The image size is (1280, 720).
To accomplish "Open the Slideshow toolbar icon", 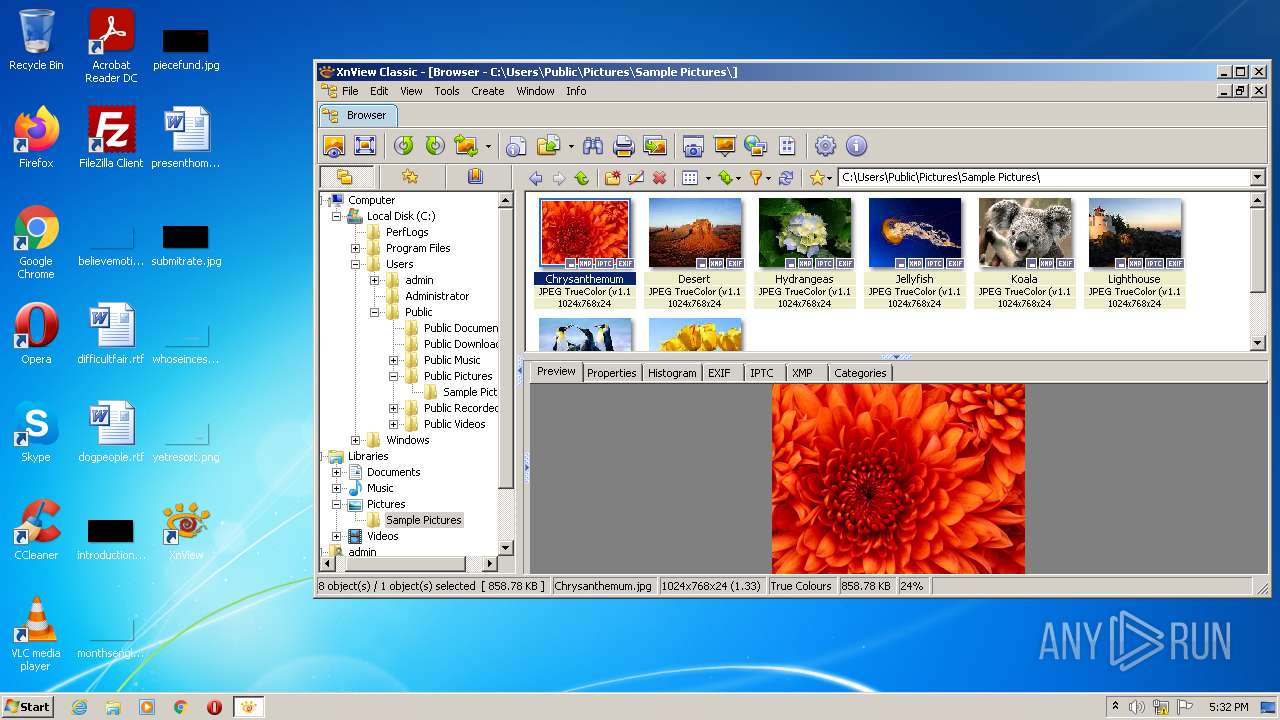I will [725, 146].
